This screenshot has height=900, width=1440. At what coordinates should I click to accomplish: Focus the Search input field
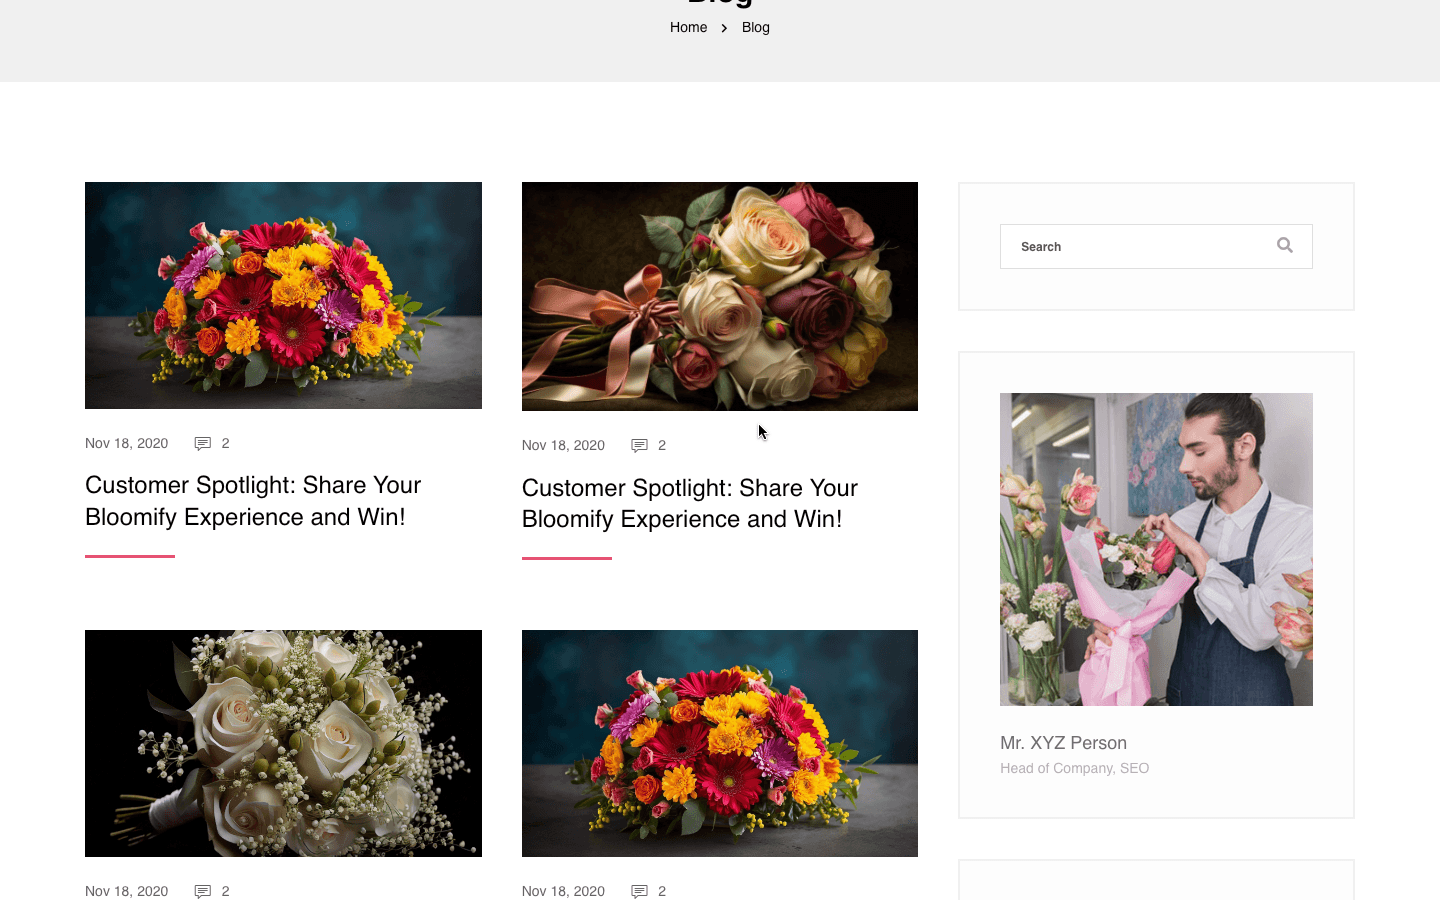pos(1135,247)
